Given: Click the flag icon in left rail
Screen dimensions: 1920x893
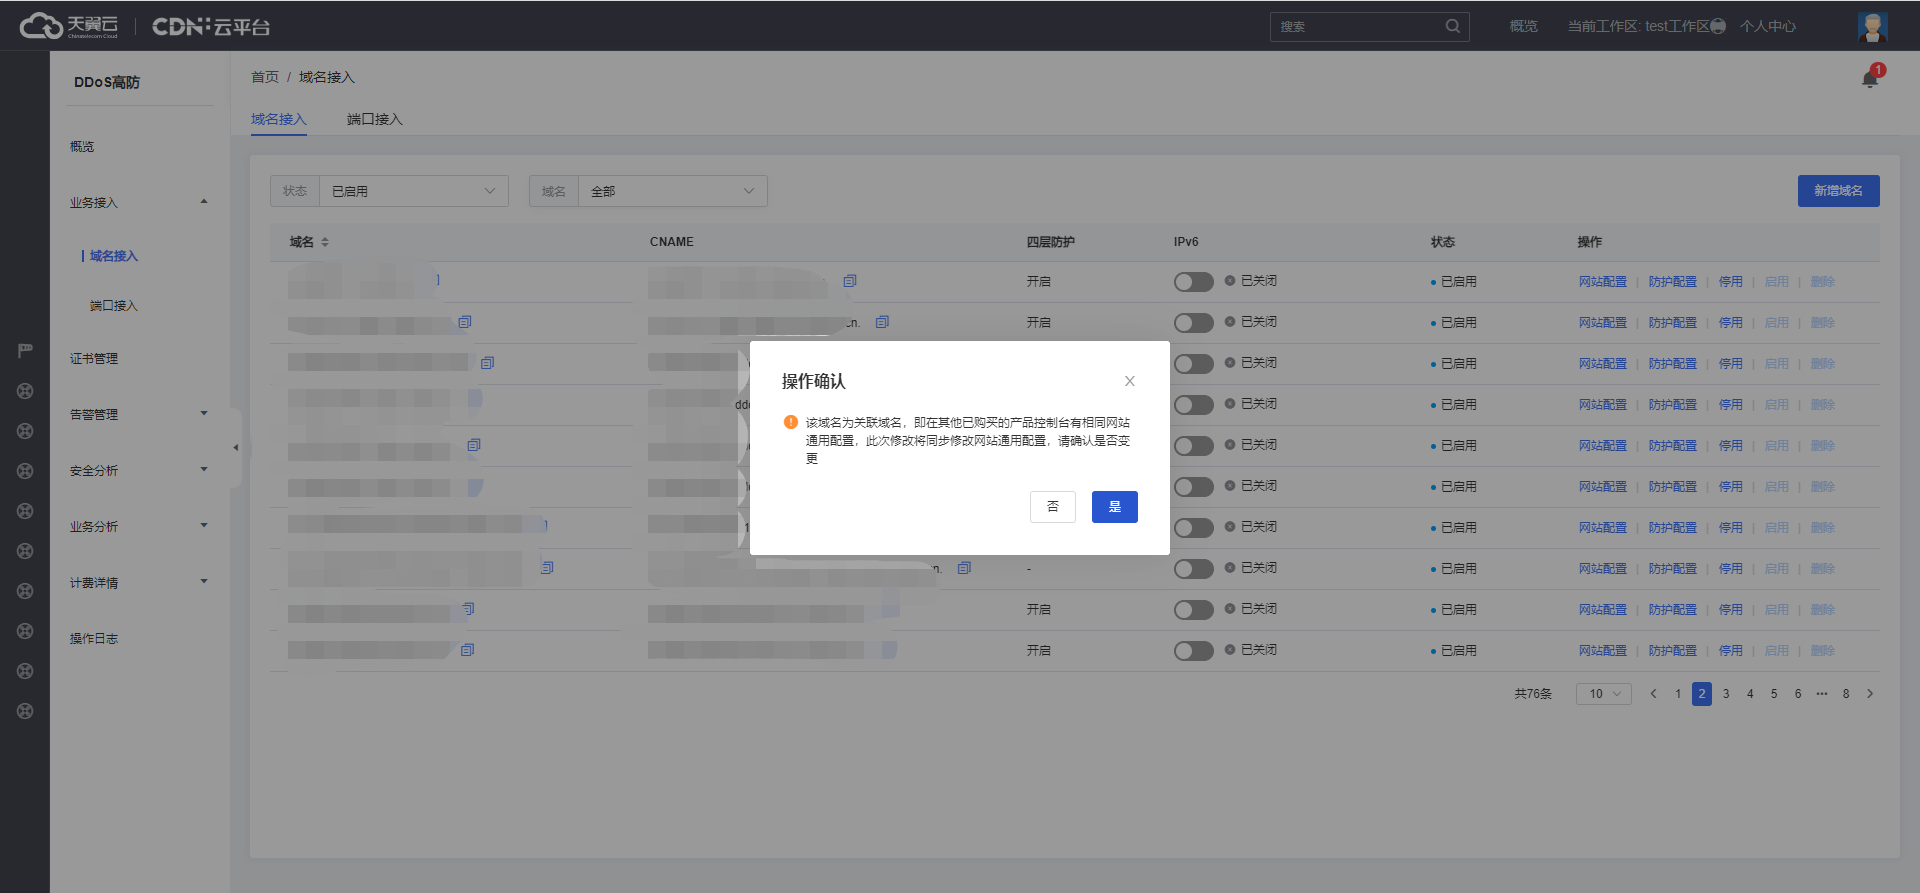Looking at the screenshot, I should [x=25, y=351].
